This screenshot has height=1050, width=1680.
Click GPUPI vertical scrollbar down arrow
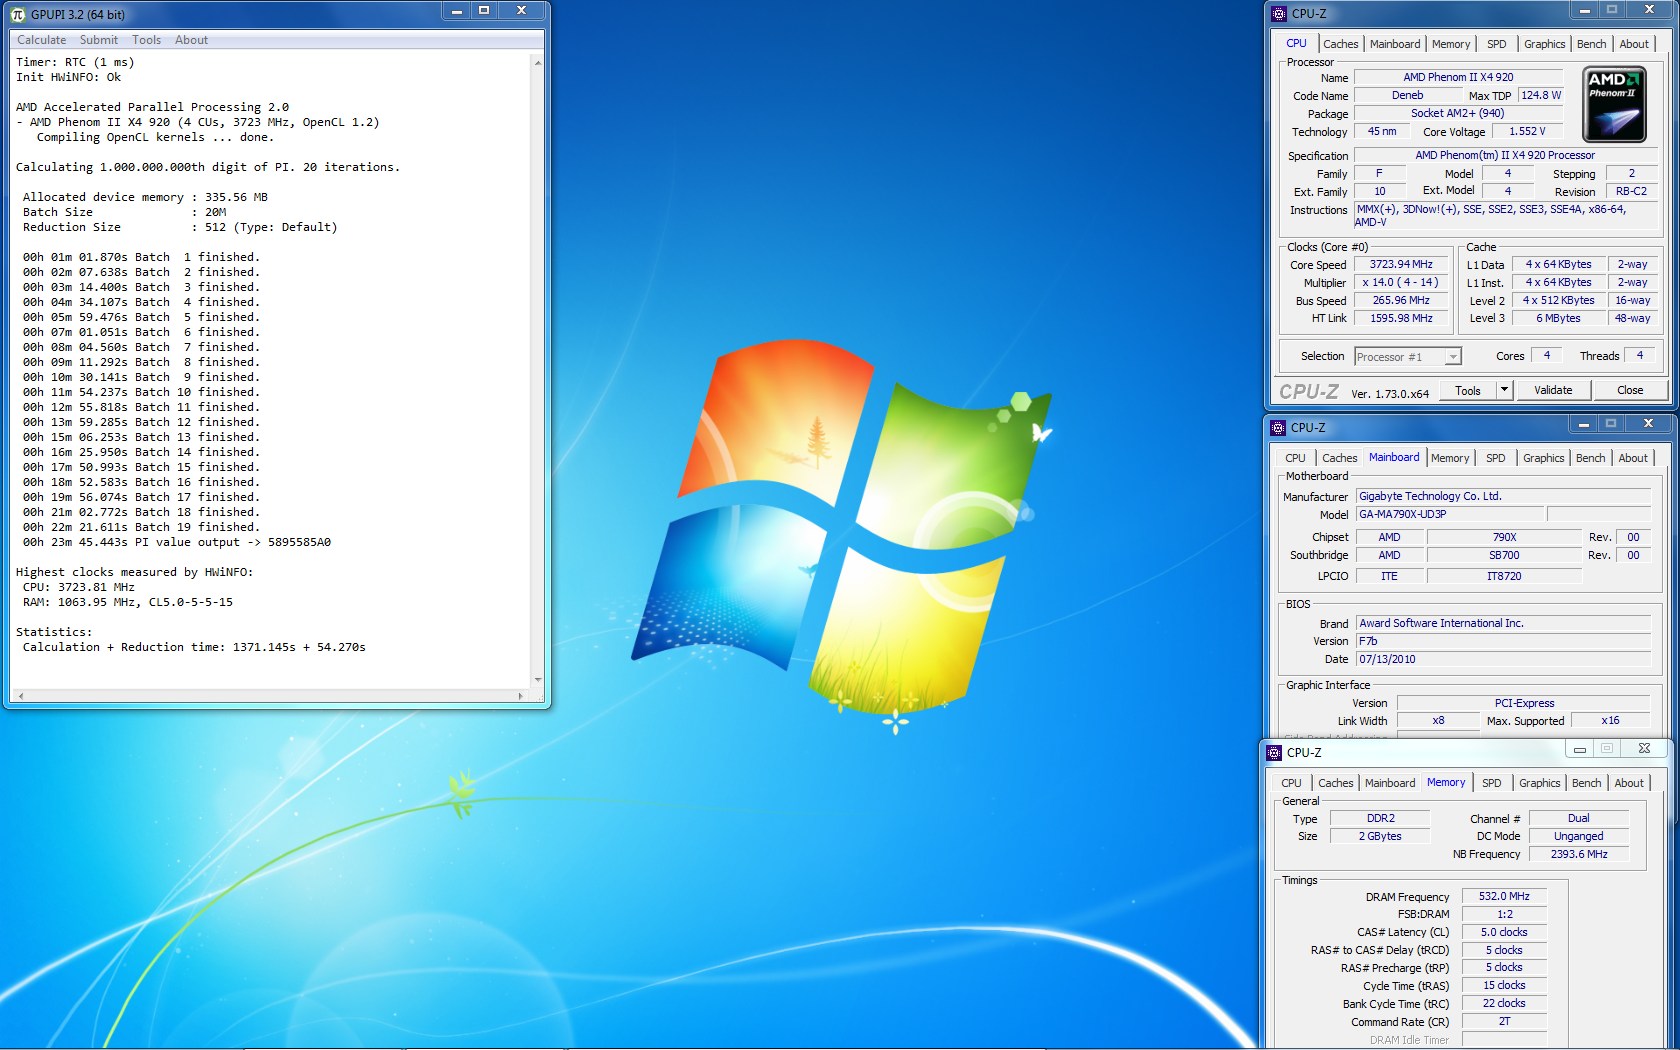point(538,679)
